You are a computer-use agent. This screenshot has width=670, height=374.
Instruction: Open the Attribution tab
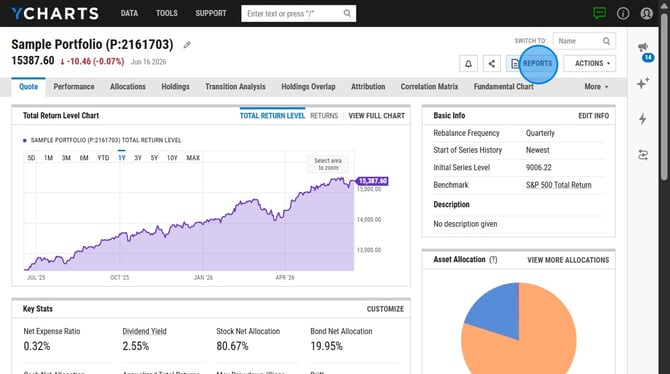(x=368, y=87)
